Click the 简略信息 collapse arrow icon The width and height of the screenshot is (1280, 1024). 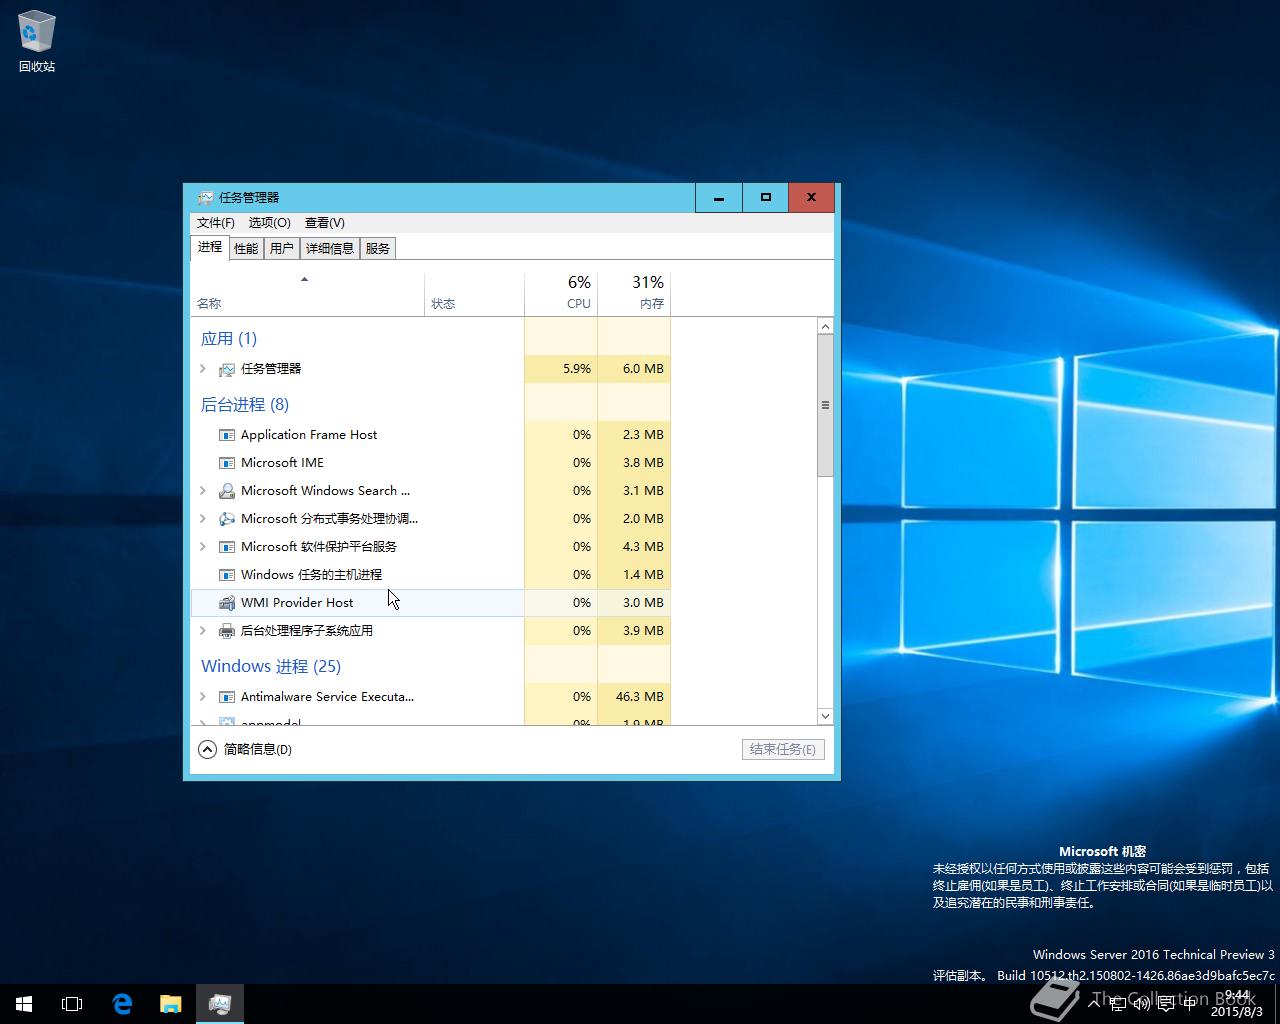pos(207,749)
